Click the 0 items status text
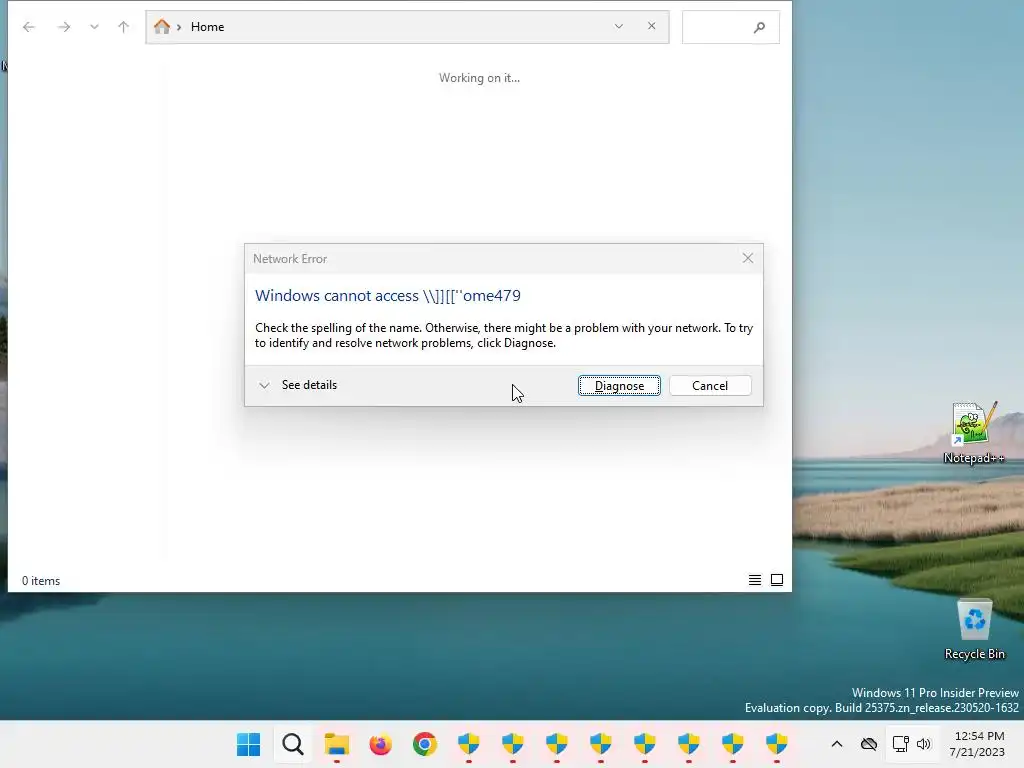This screenshot has height=768, width=1024. [x=40, y=581]
